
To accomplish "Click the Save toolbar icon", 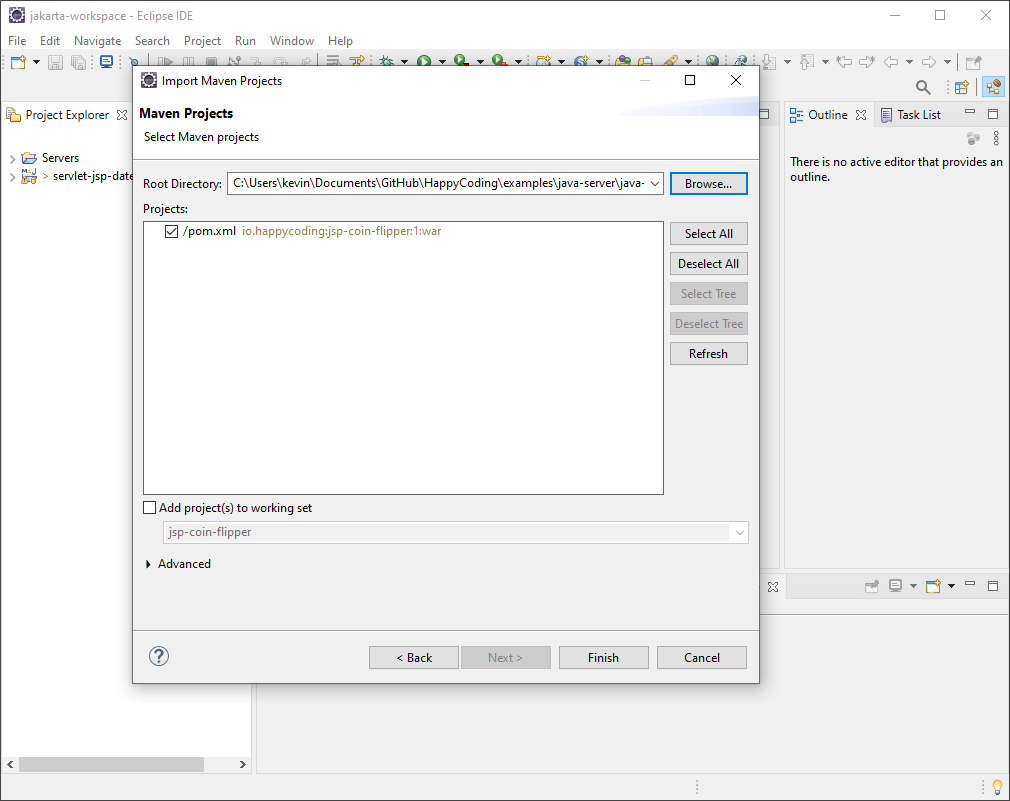I will tap(54, 62).
